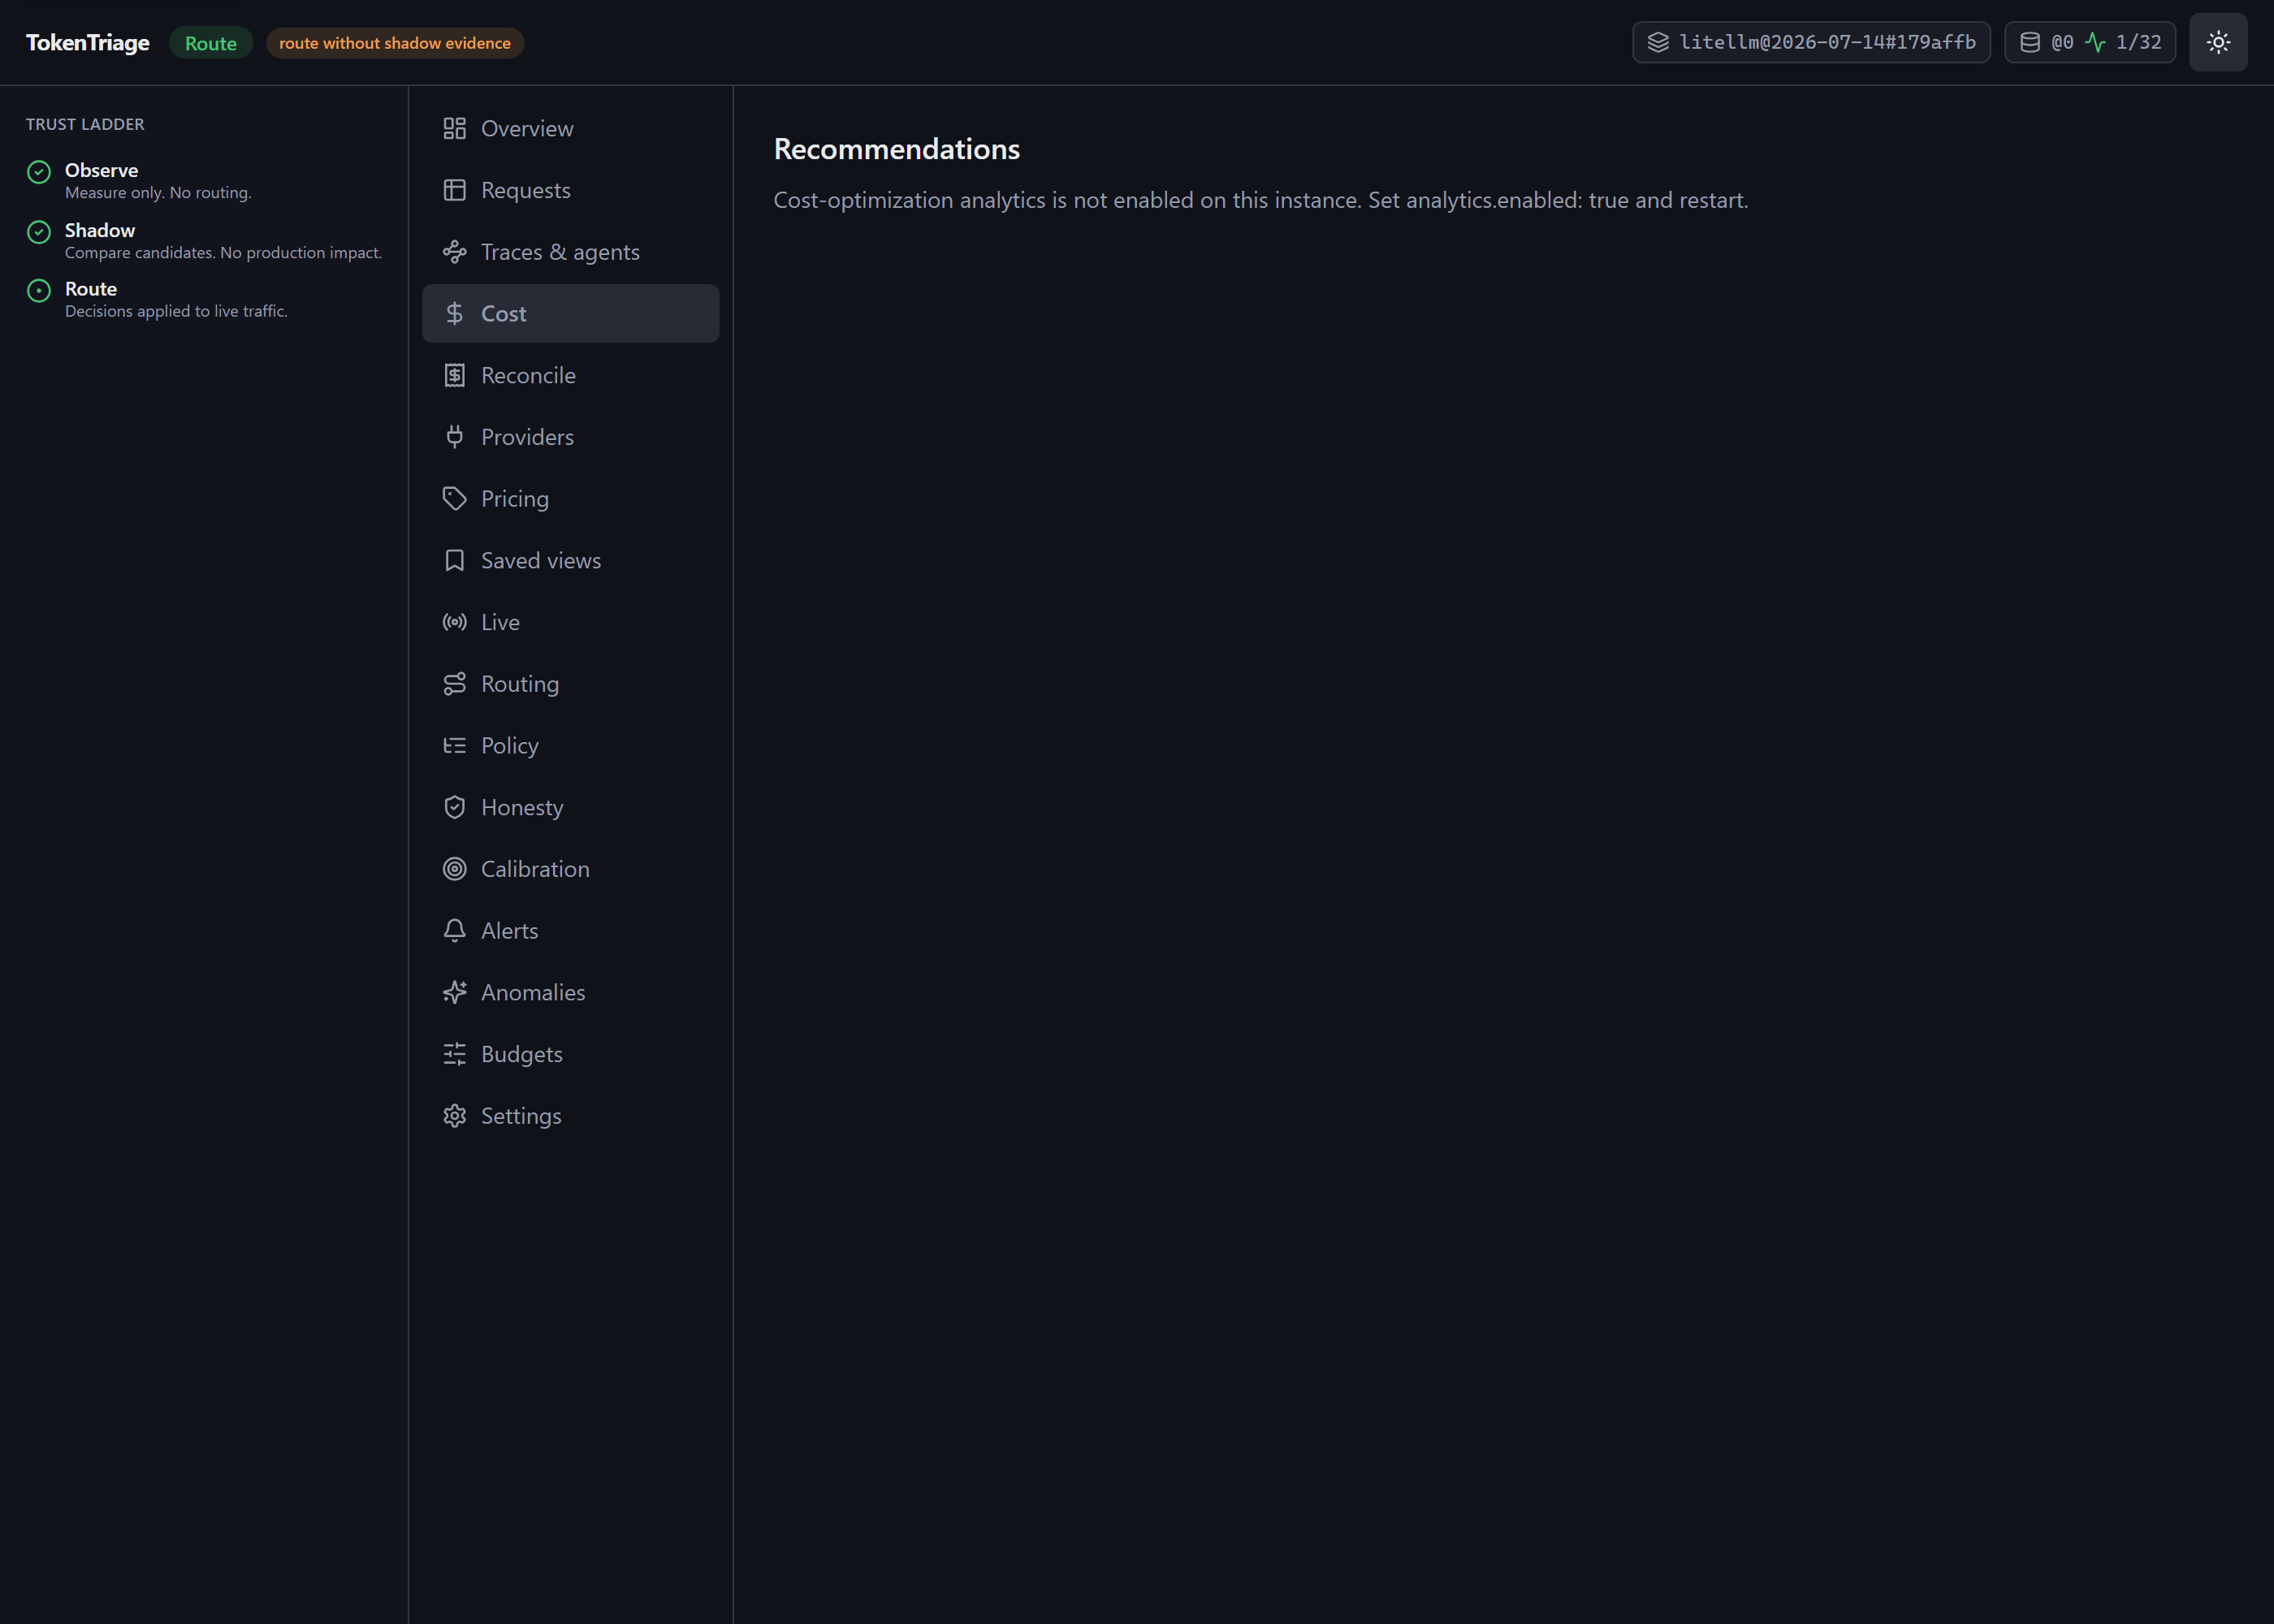
Task: Click the Policy list icon
Action: pos(454,745)
